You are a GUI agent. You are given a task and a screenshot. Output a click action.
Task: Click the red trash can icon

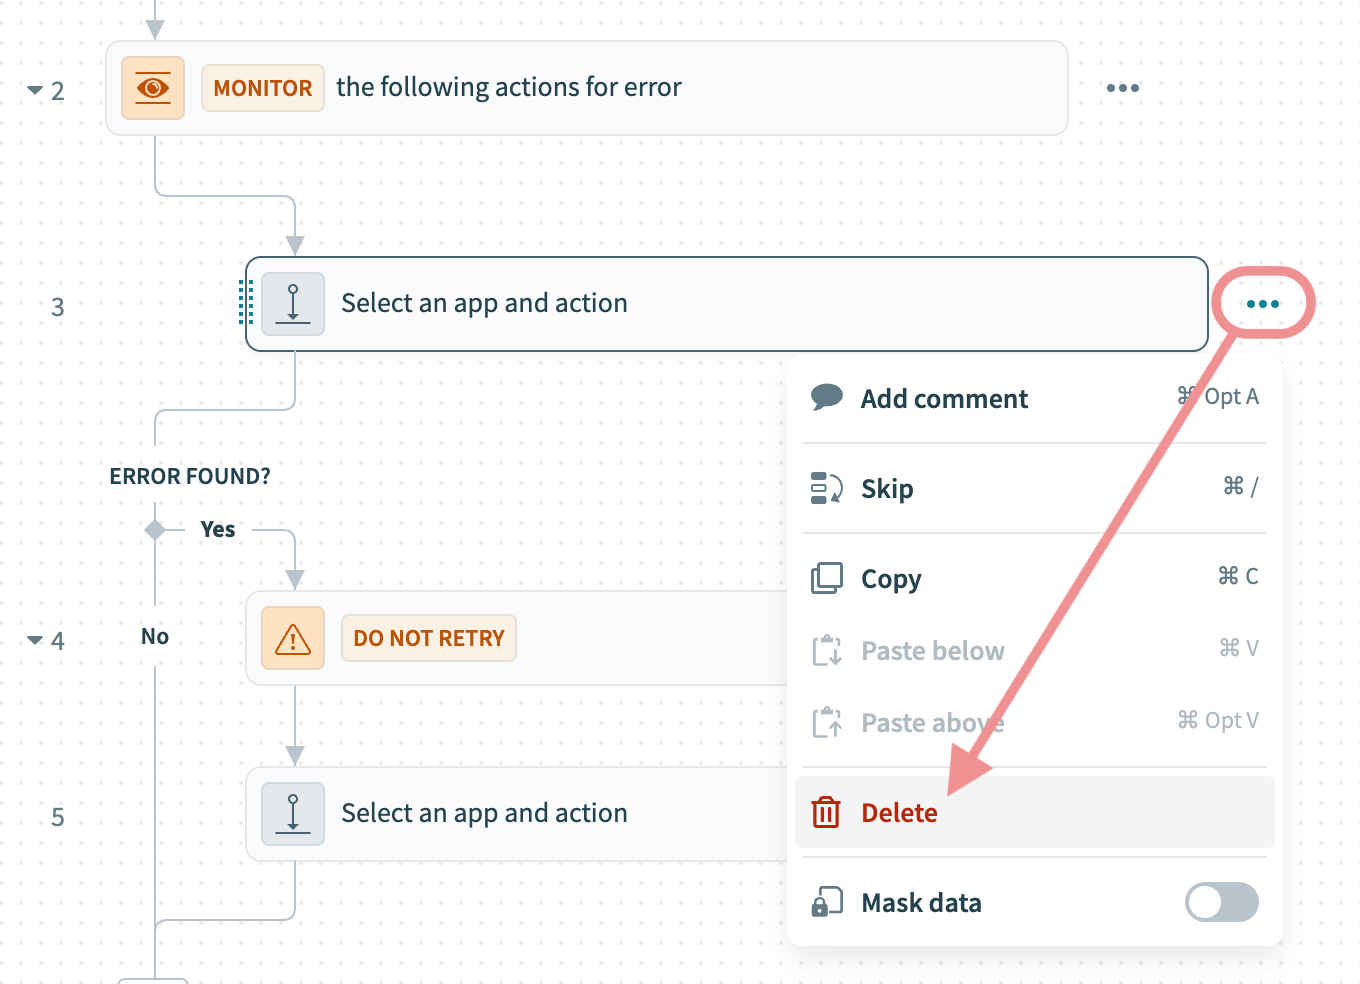[x=826, y=813]
